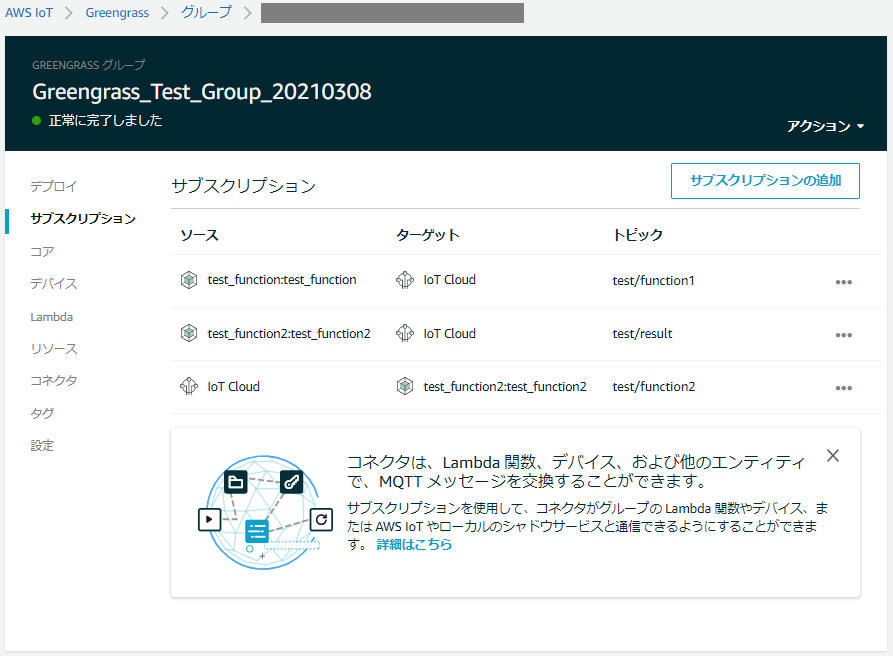The height and width of the screenshot is (656, 893).
Task: Click the 正常に完了しました status text
Action: [105, 121]
